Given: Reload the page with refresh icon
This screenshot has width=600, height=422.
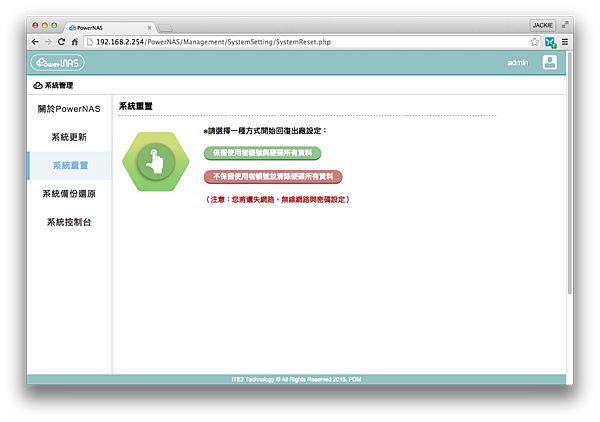Looking at the screenshot, I should point(61,42).
